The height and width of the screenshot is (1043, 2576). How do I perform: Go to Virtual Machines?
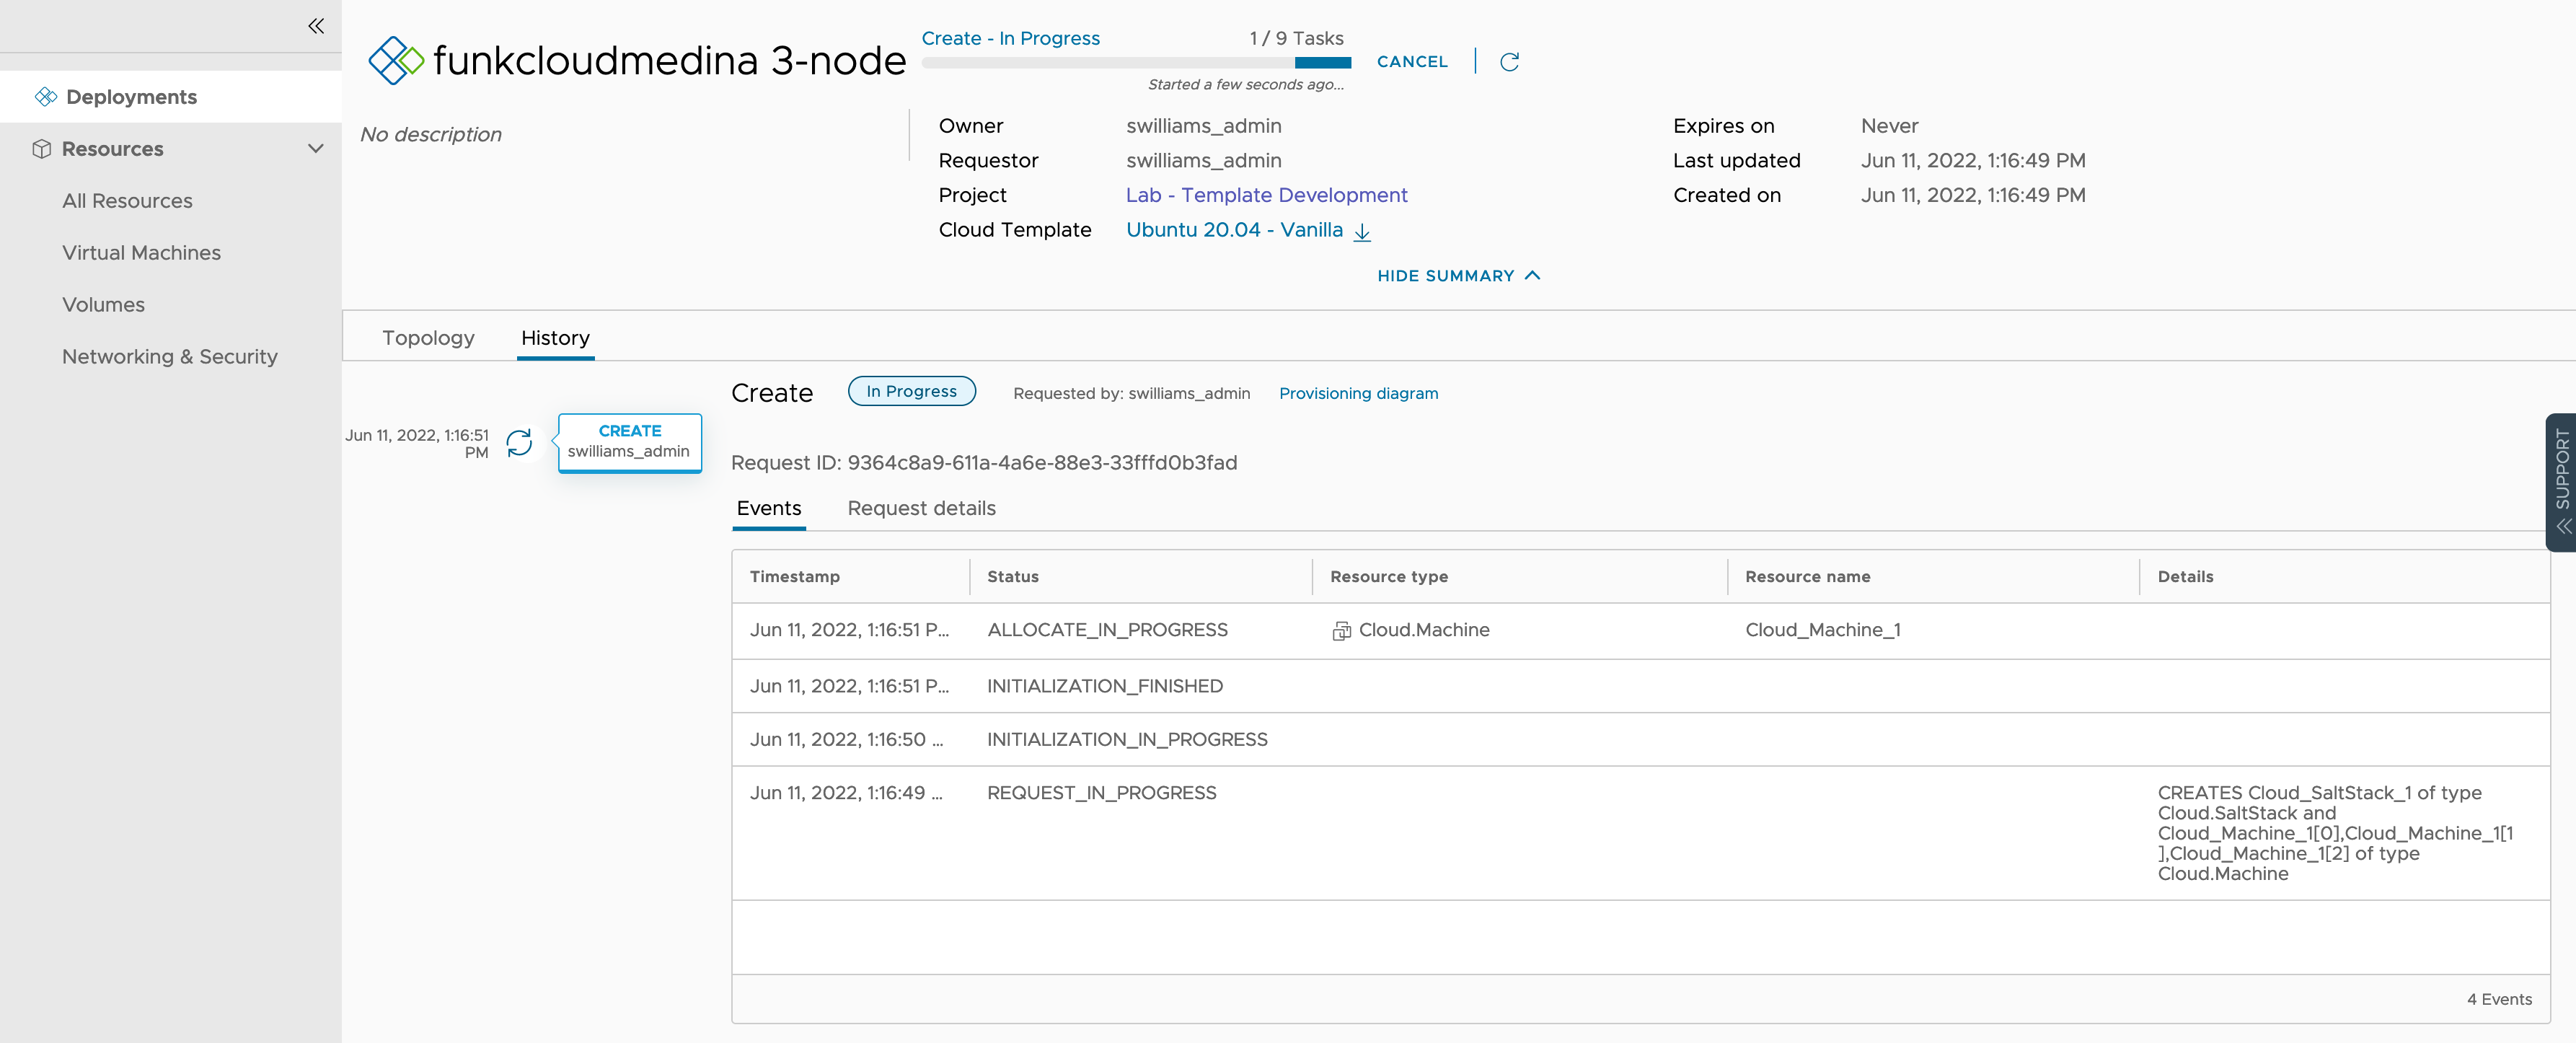click(141, 253)
